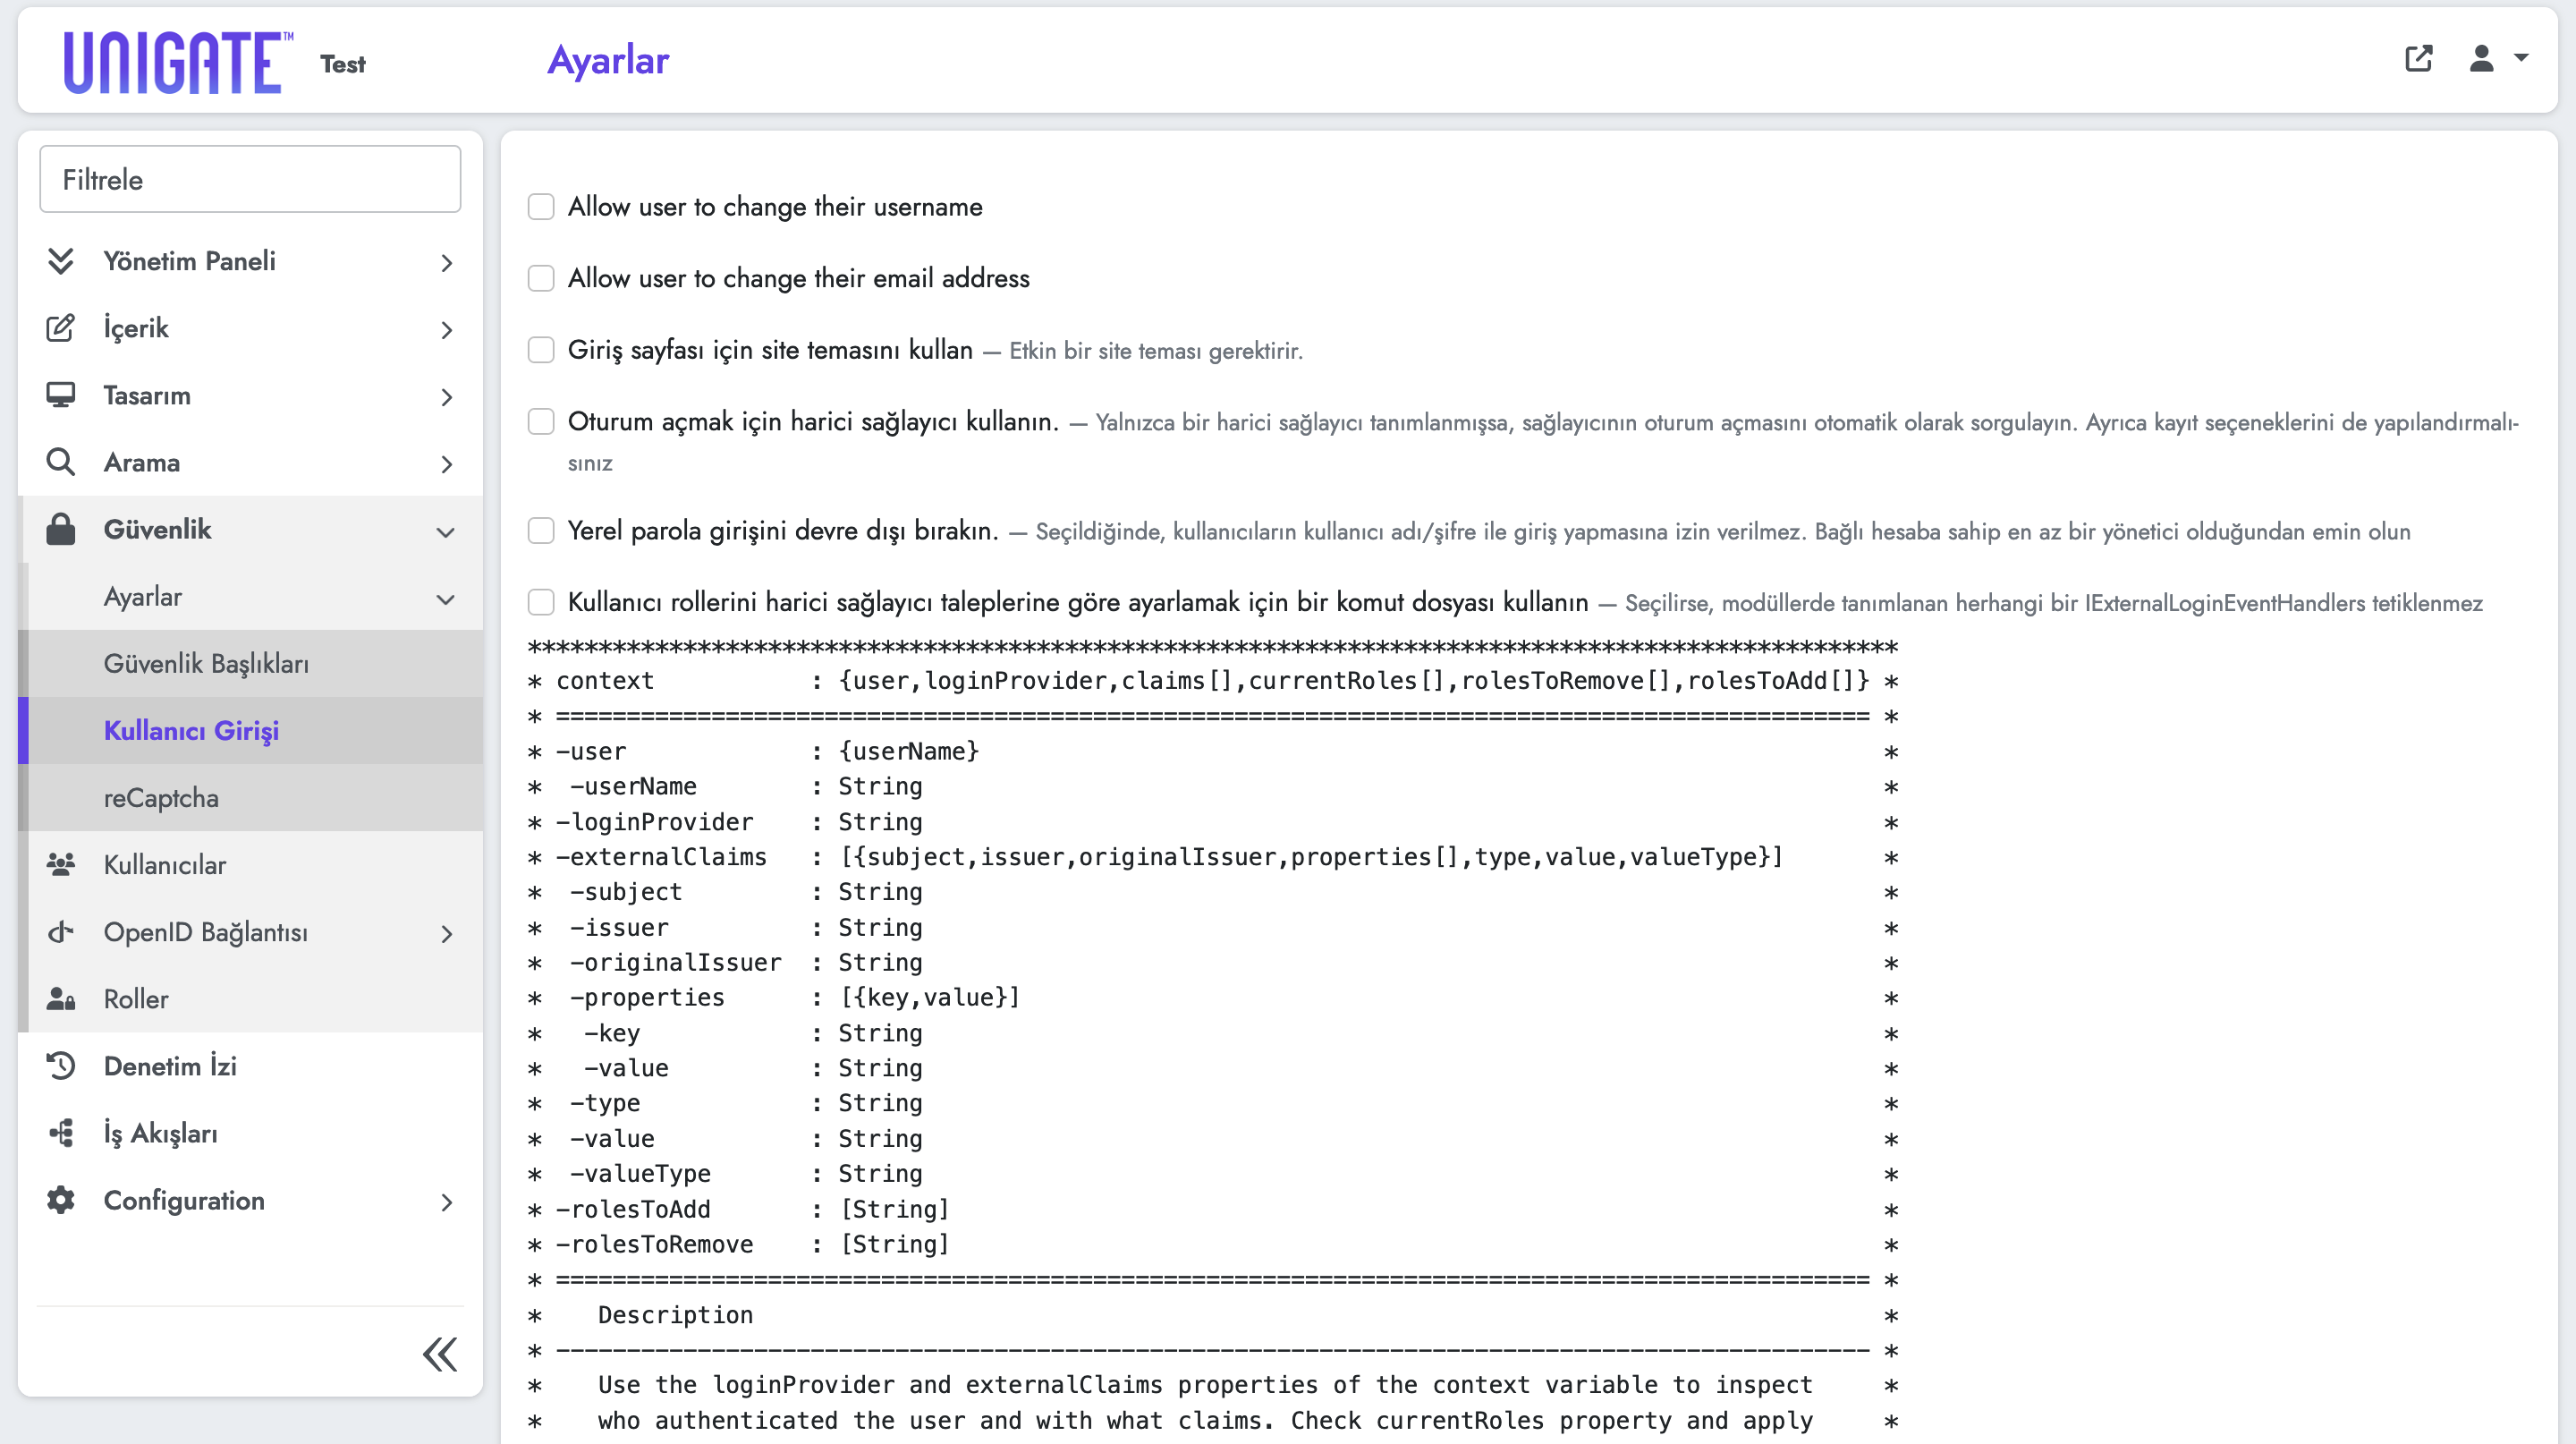Toggle 'Giriş sayfası için site temasını kullan'
2576x1444 pixels.
(x=541, y=350)
